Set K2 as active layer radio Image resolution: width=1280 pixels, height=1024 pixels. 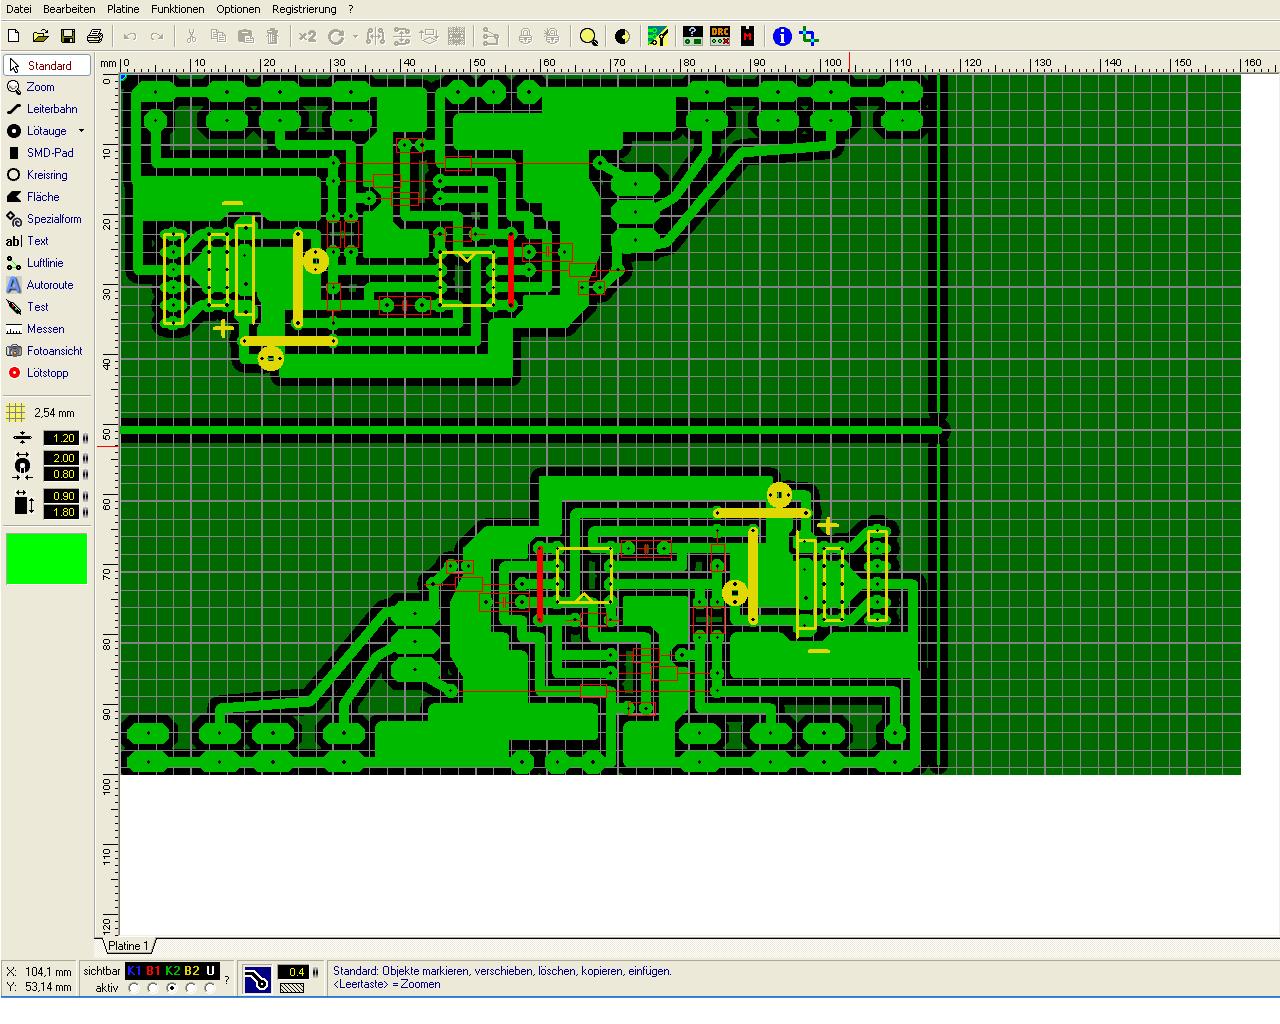click(172, 988)
